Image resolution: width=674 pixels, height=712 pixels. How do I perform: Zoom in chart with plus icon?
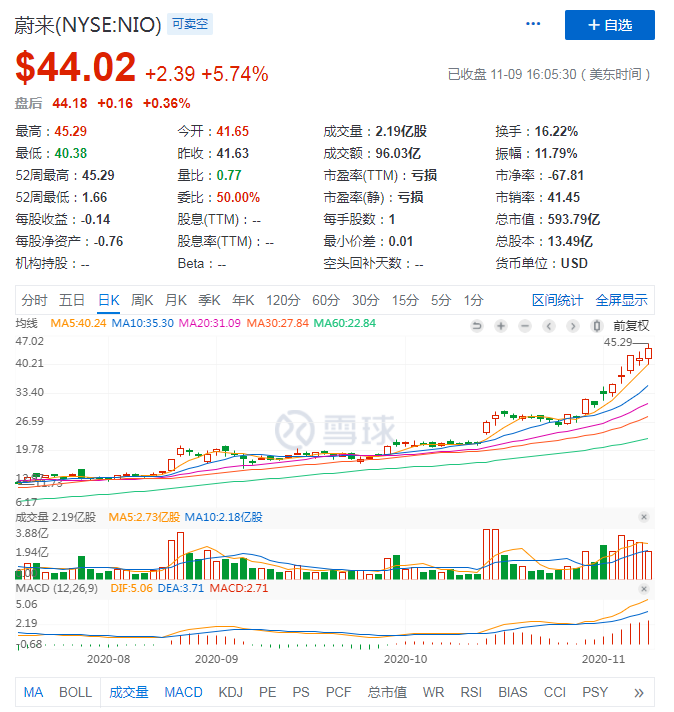501,326
